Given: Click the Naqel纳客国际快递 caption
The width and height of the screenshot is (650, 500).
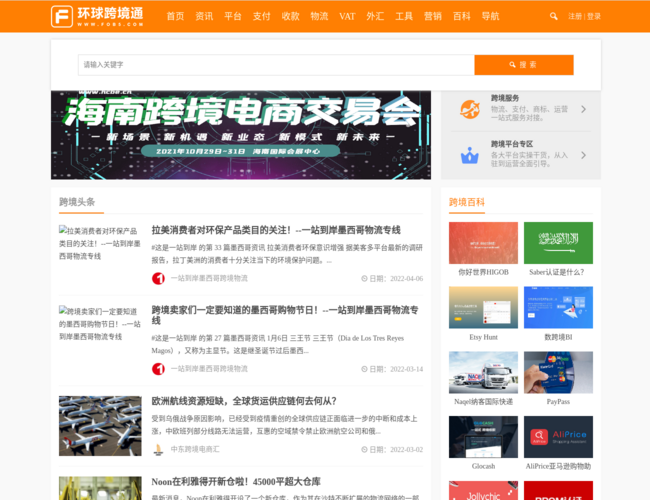Looking at the screenshot, I should (483, 402).
